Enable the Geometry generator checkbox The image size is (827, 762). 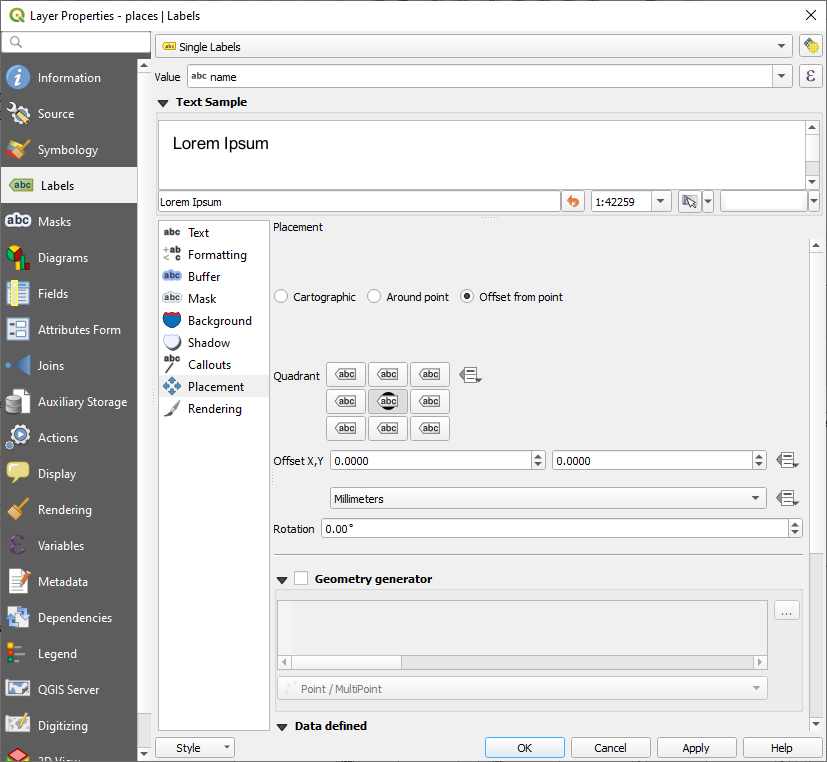(x=300, y=579)
